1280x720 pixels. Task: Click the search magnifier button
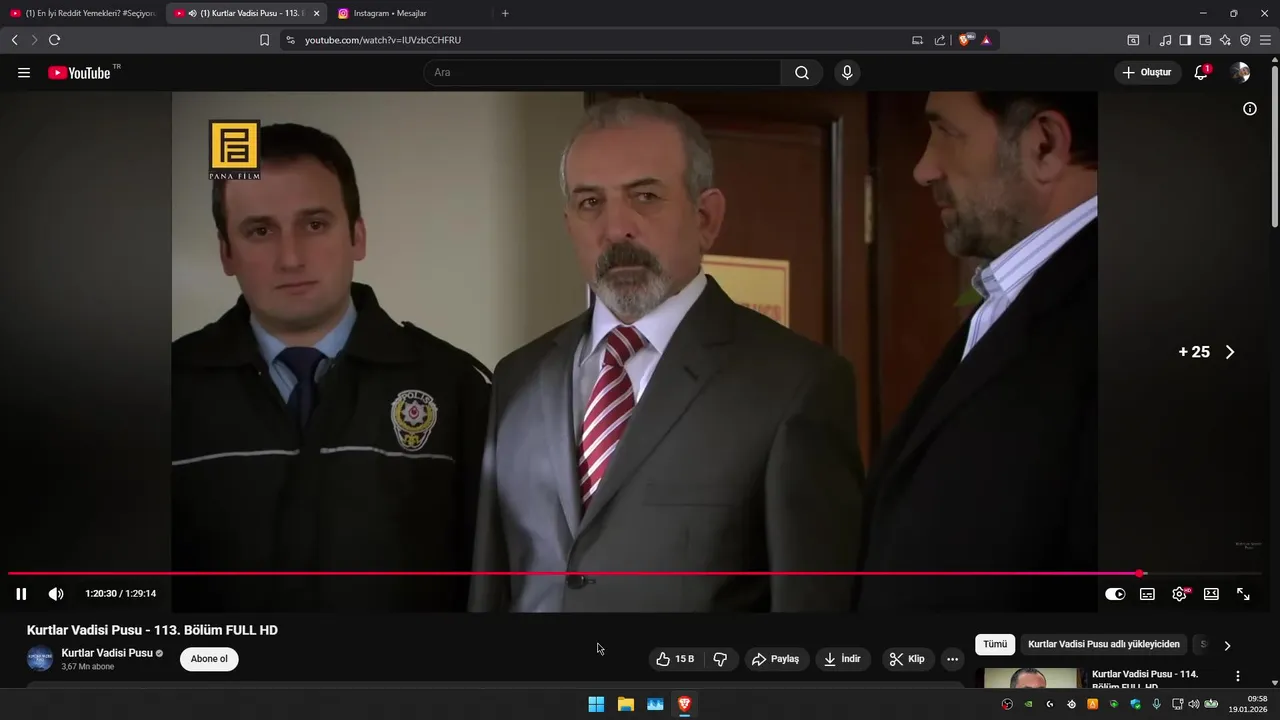802,73
